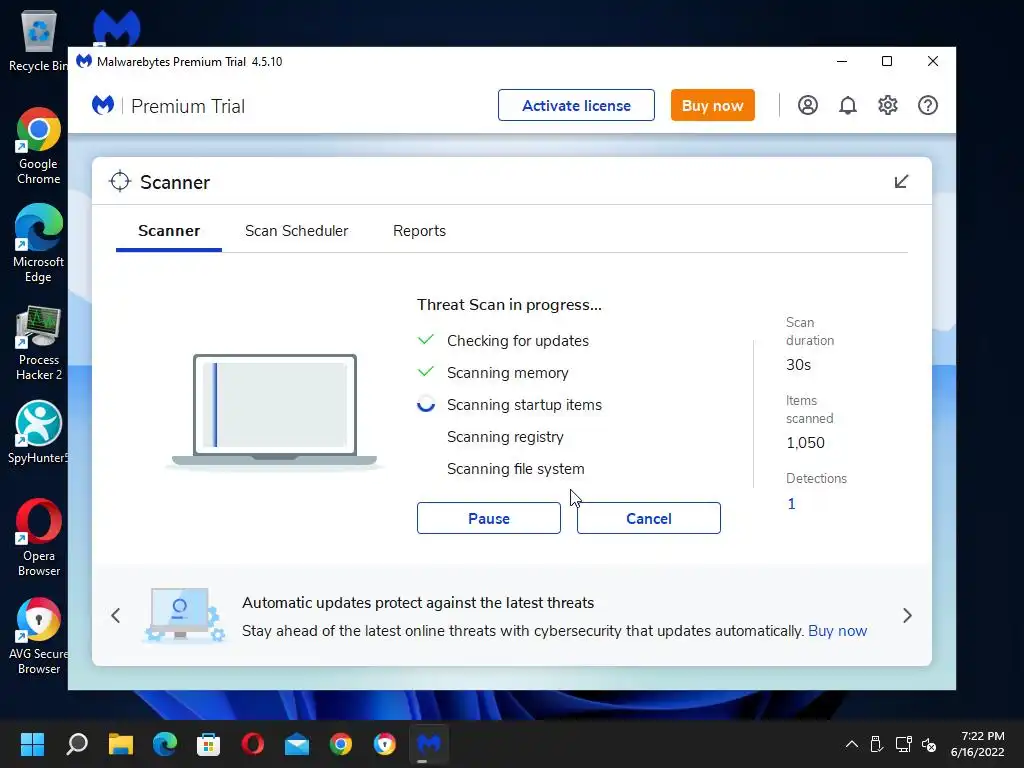
Task: Open the account profile icon
Action: [808, 105]
